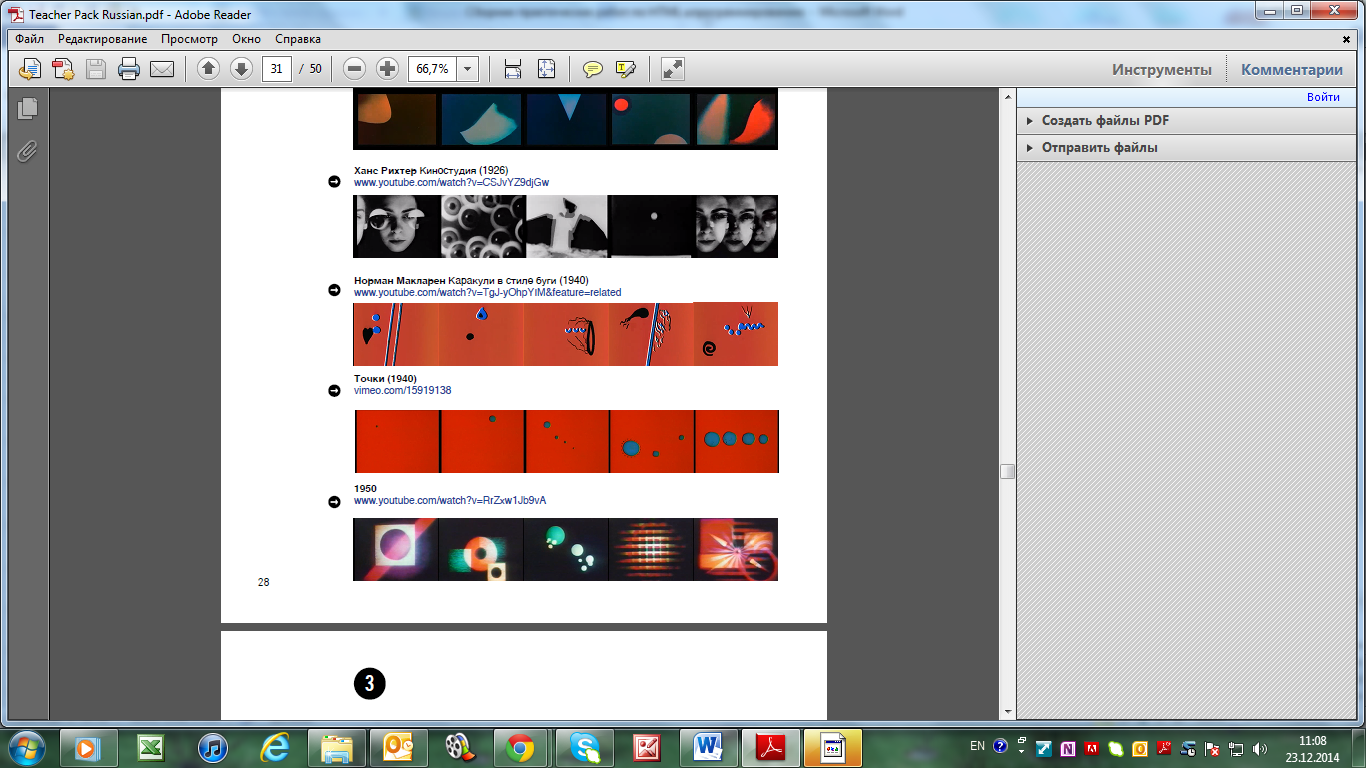1366x768 pixels.
Task: Click the zoom percentage field 66,7%
Action: click(432, 69)
